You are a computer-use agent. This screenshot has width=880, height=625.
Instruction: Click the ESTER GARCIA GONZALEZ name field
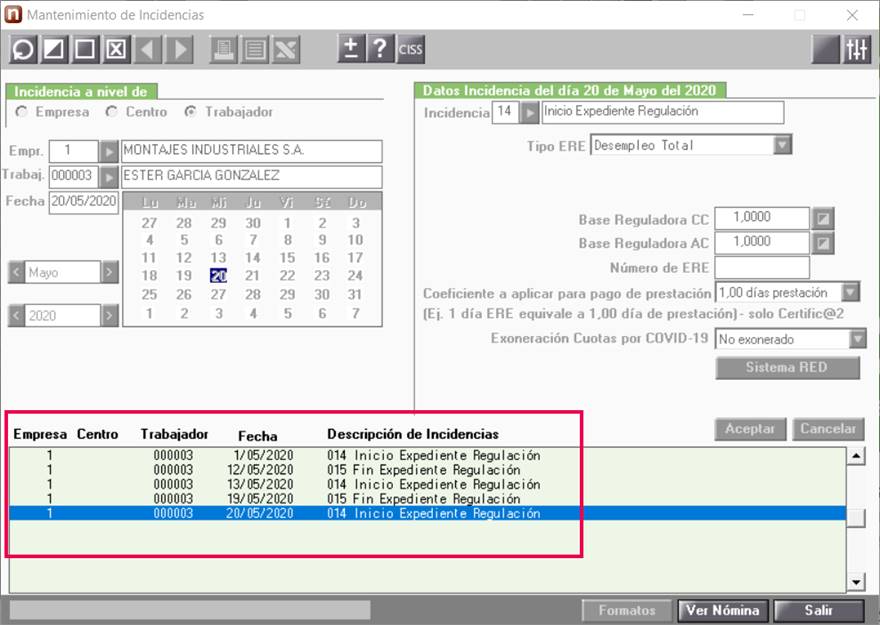coord(251,176)
